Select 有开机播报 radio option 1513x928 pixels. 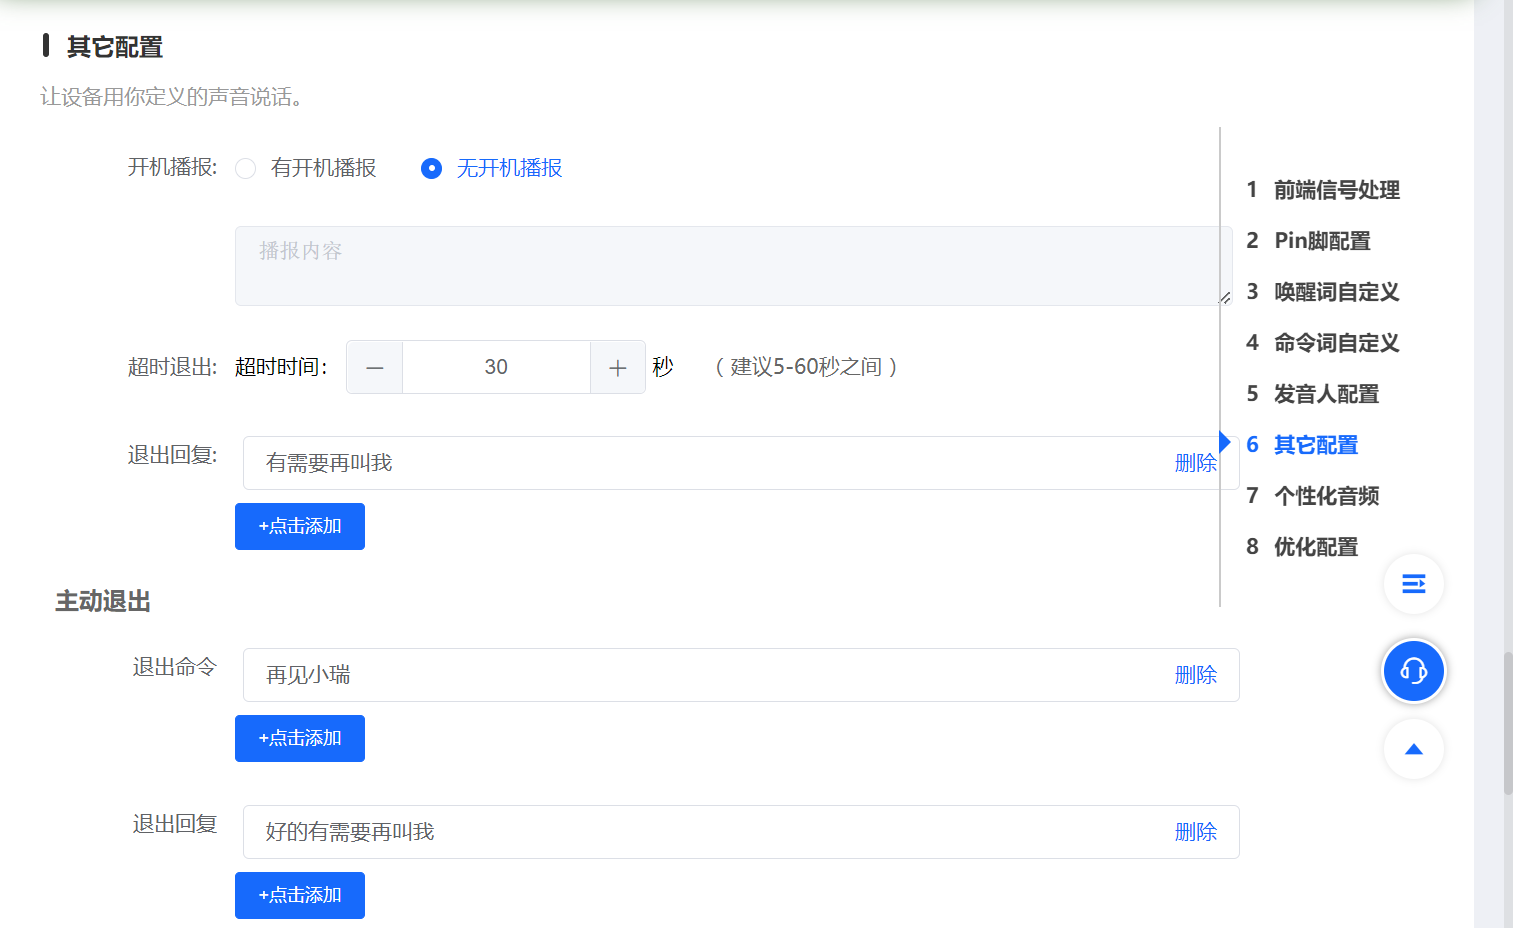tap(306, 168)
